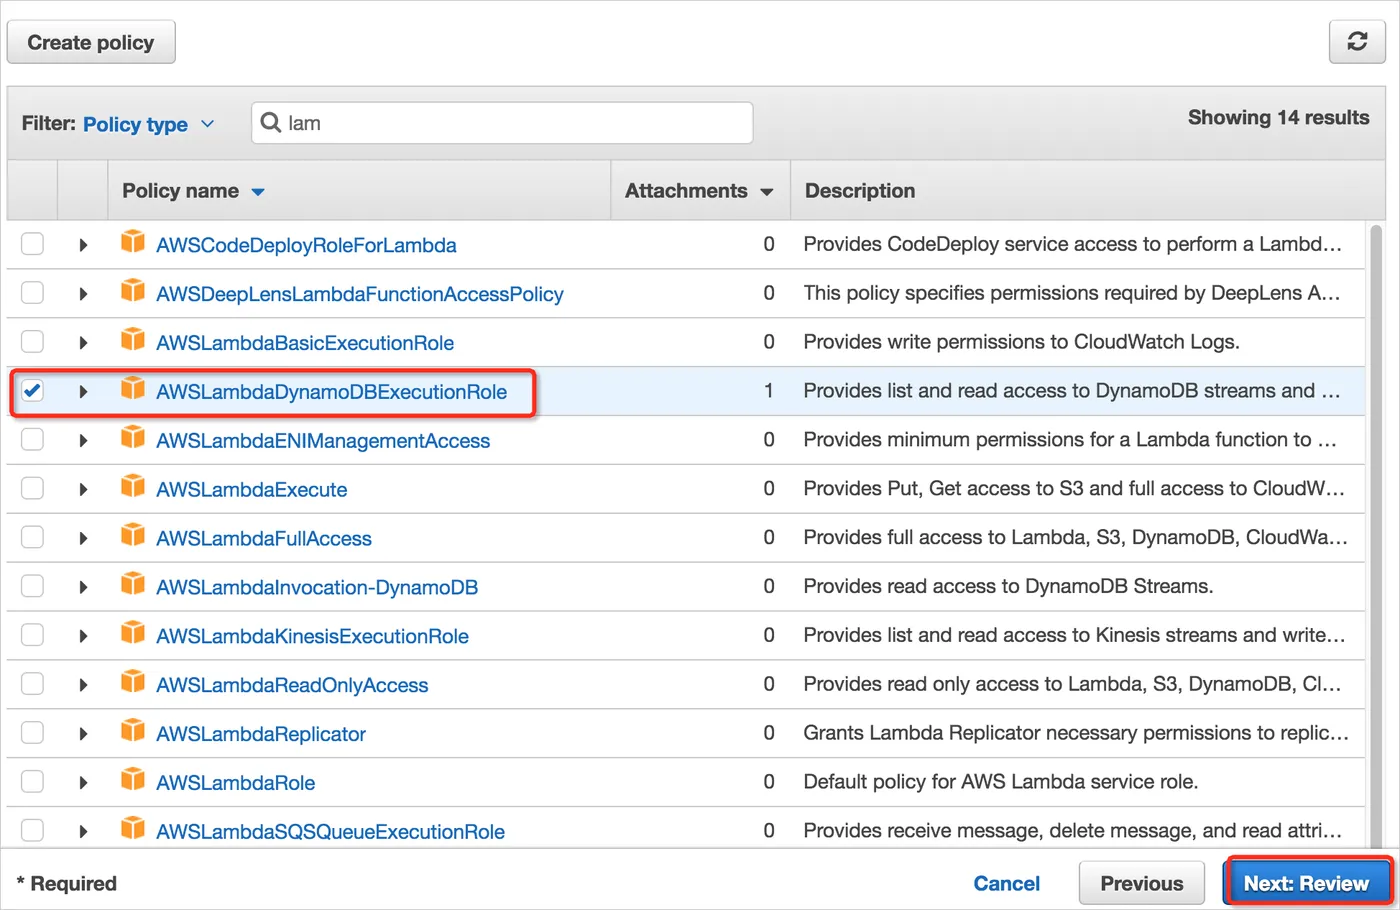Screen dimensions: 1400x910
Task: Click the Cancel link
Action: 1006,883
